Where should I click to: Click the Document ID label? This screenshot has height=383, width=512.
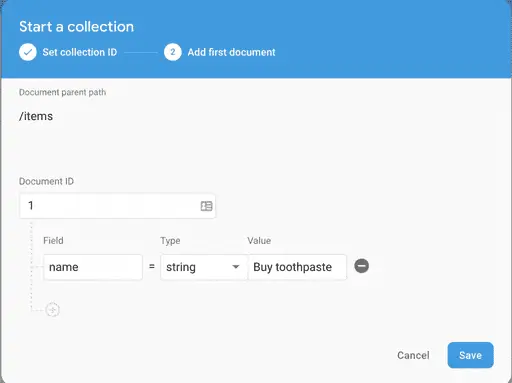pyautogui.click(x=46, y=181)
